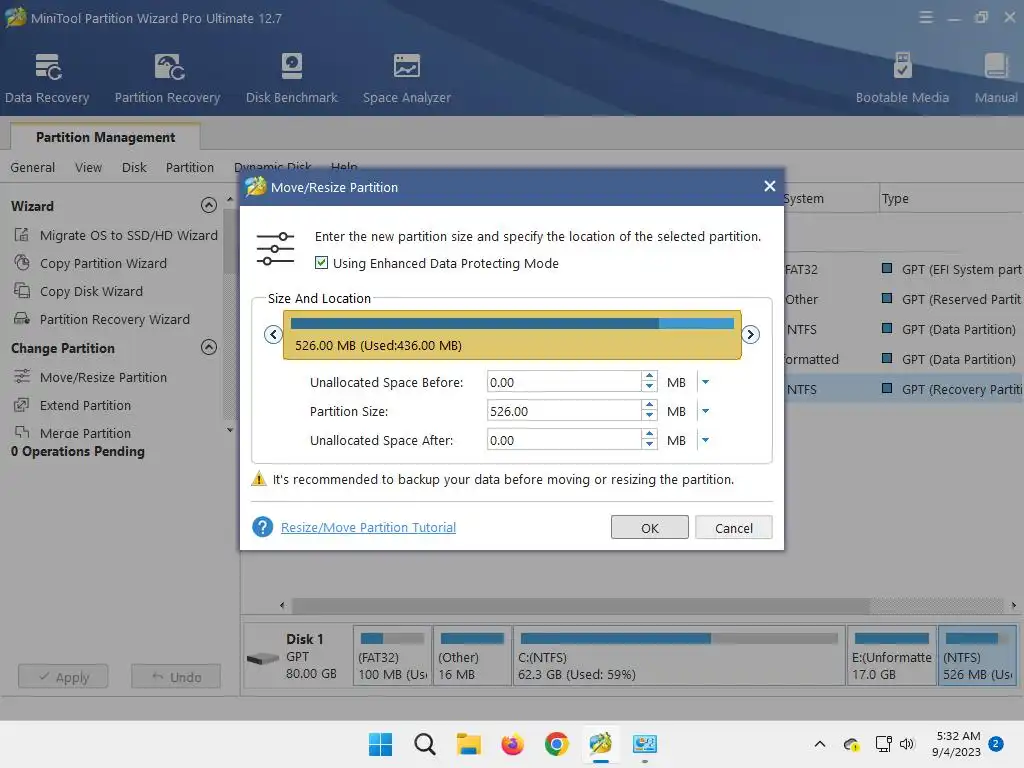This screenshot has height=768, width=1024.
Task: Create Bootable Media
Action: click(902, 78)
